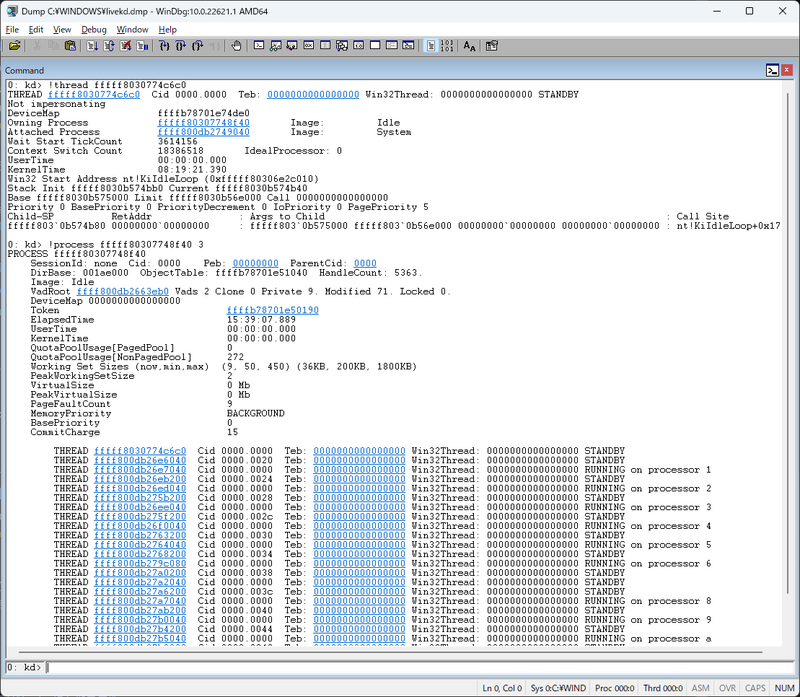The height and width of the screenshot is (697, 800).
Task: Open the Edit menu
Action: point(36,30)
